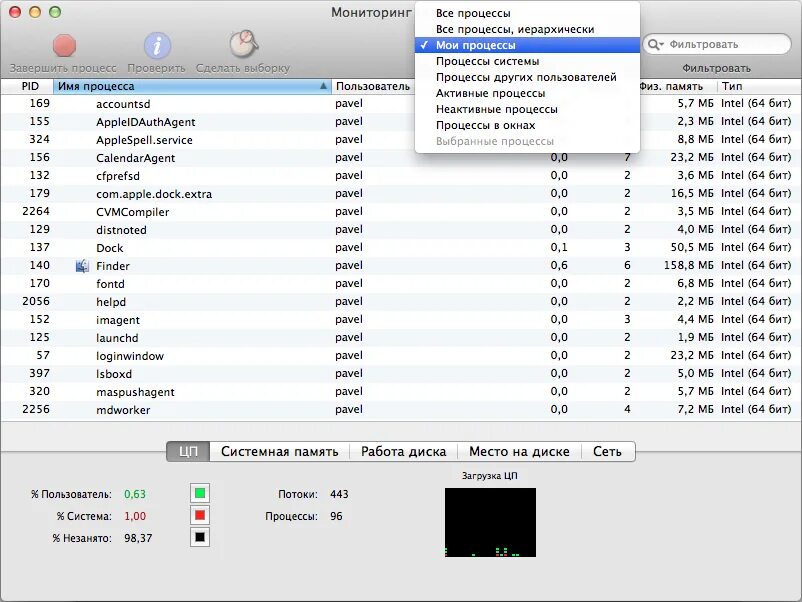The height and width of the screenshot is (602, 802).
Task: Click the 96 processes count
Action: coord(336,516)
